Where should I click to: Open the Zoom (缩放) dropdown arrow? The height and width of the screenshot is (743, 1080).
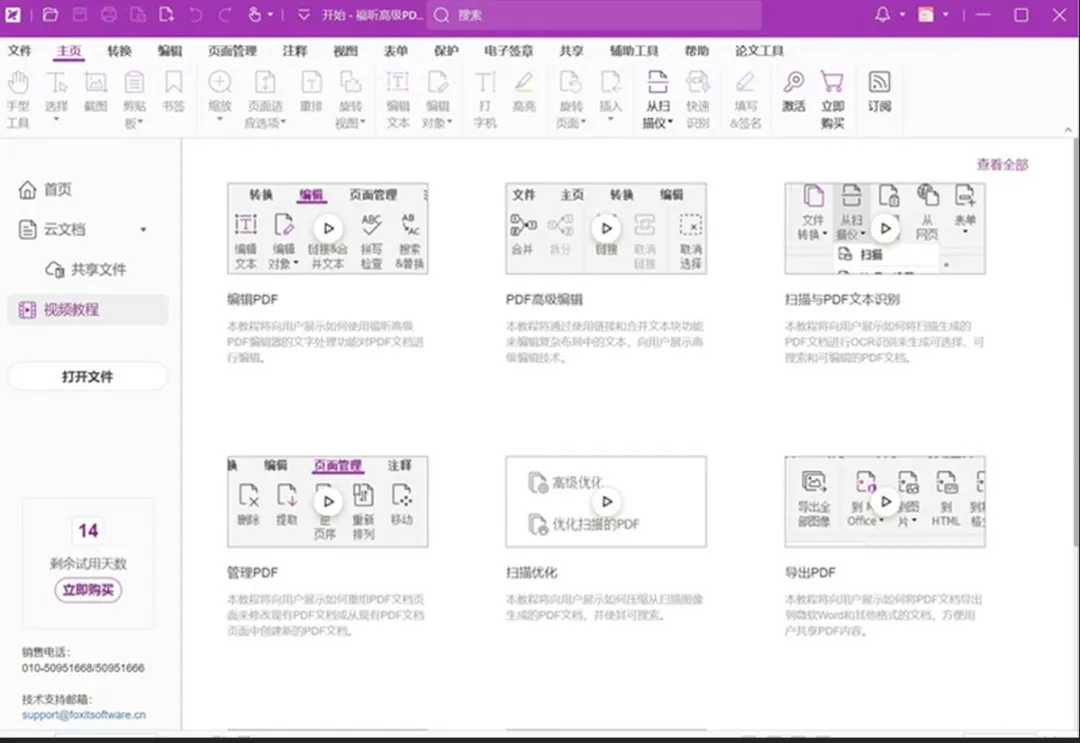[220, 120]
